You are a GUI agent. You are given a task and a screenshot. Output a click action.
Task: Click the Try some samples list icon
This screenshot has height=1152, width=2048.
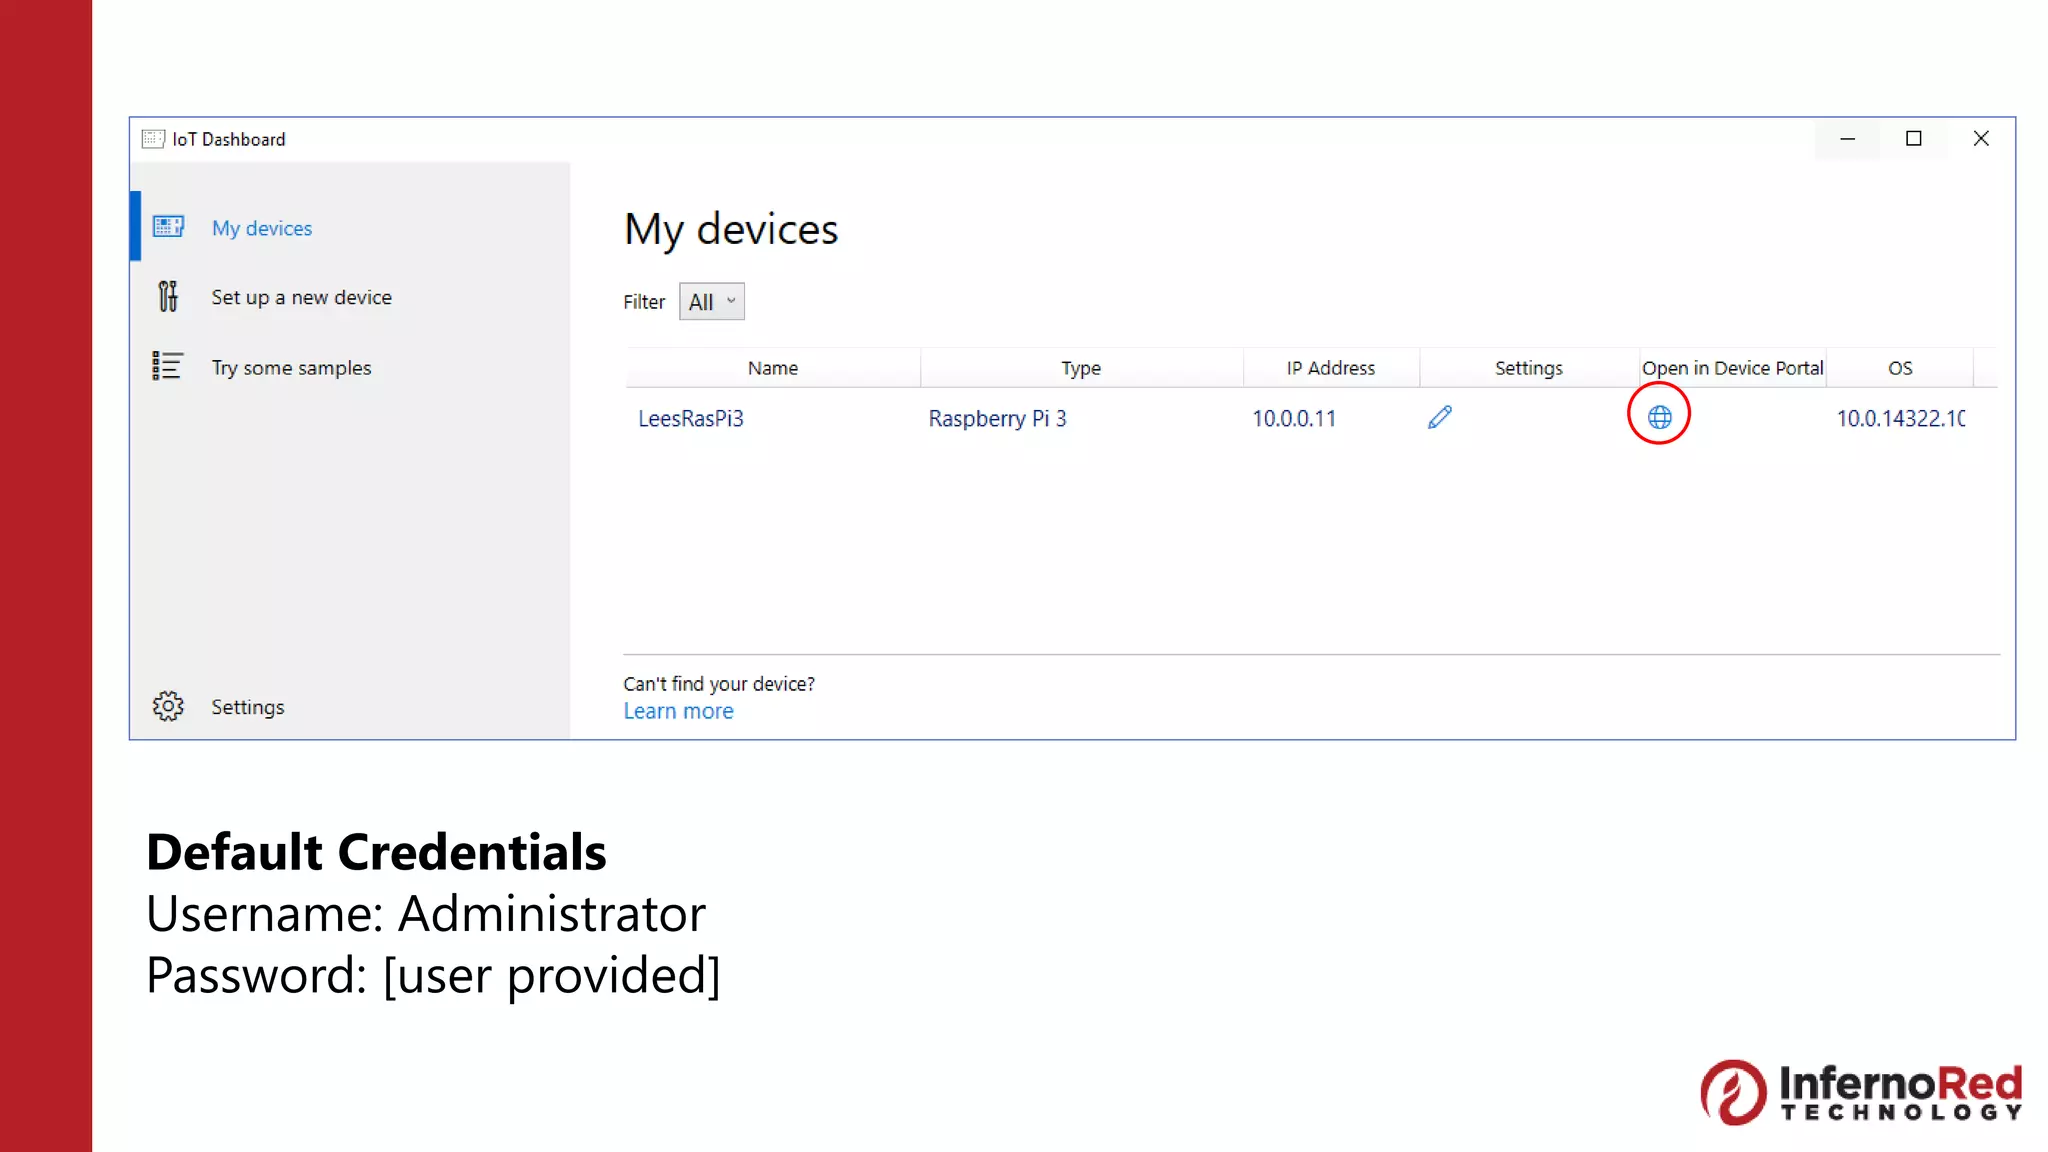pyautogui.click(x=167, y=367)
